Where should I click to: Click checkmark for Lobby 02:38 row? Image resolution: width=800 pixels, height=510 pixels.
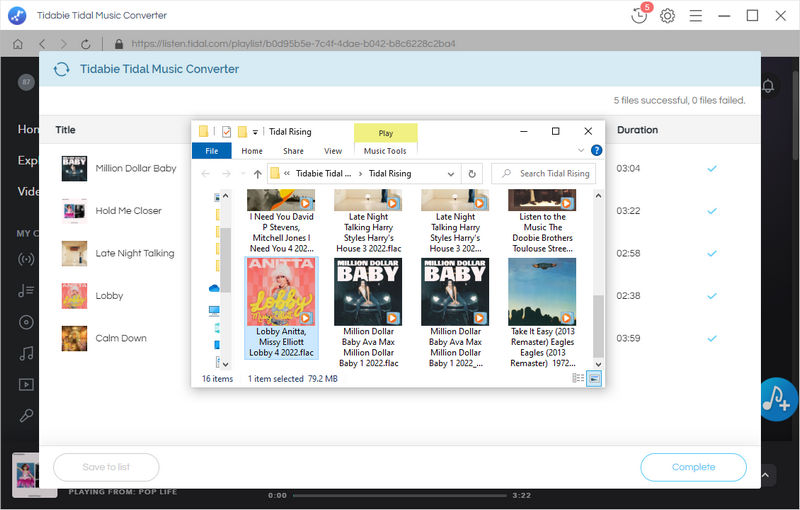(x=712, y=296)
